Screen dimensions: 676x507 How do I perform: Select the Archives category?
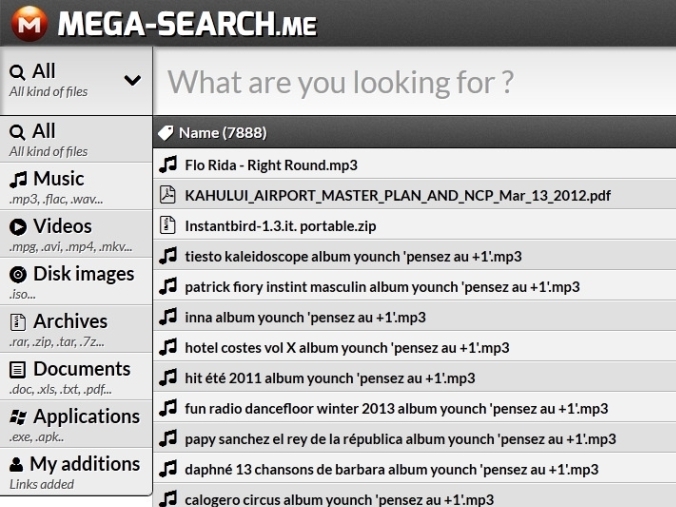pyautogui.click(x=76, y=329)
